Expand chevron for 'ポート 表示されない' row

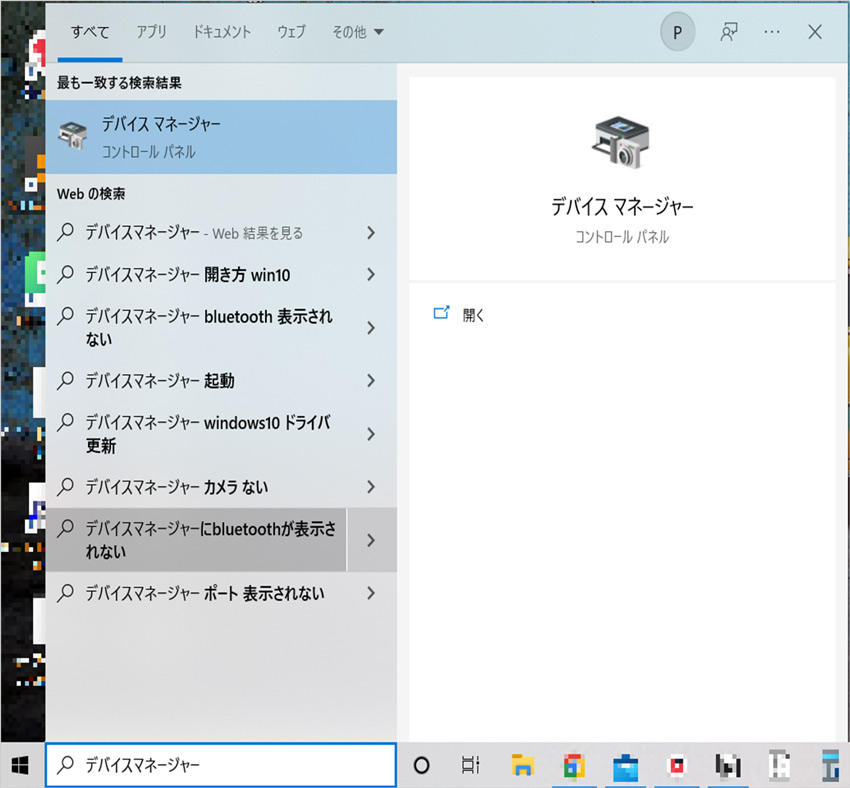[x=371, y=593]
